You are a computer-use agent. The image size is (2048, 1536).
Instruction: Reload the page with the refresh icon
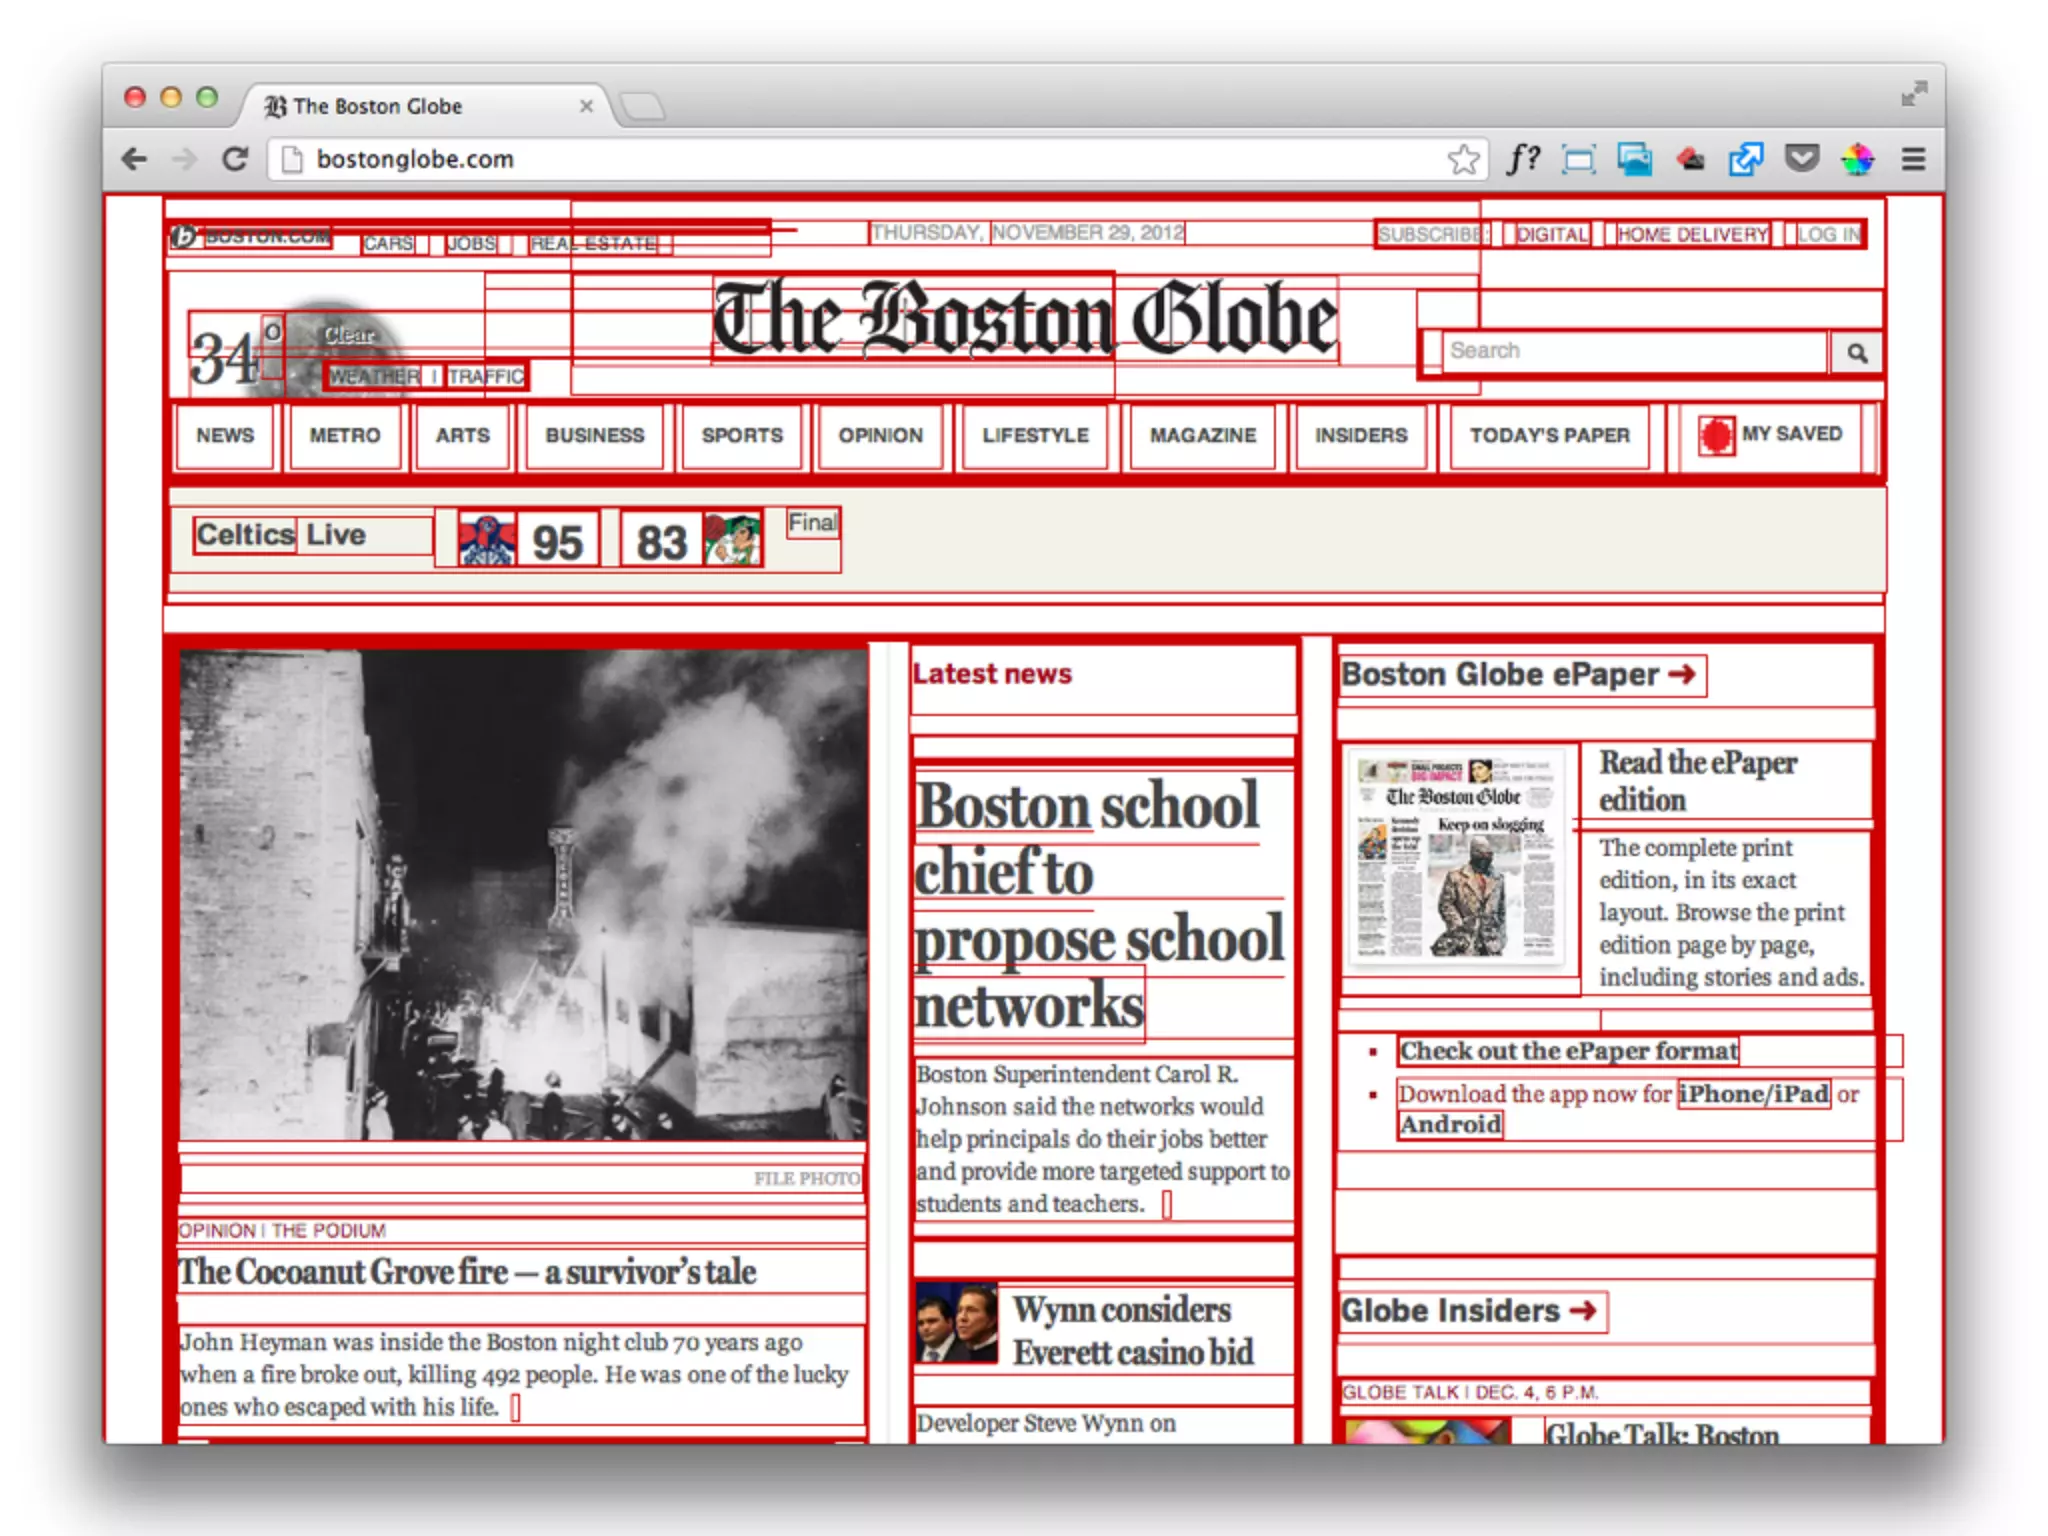[235, 159]
